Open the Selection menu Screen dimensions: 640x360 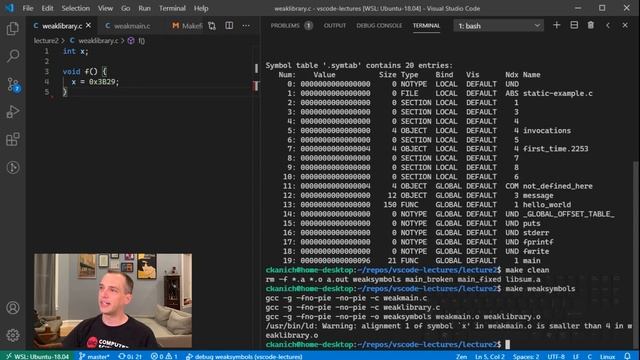pyautogui.click(x=76, y=8)
